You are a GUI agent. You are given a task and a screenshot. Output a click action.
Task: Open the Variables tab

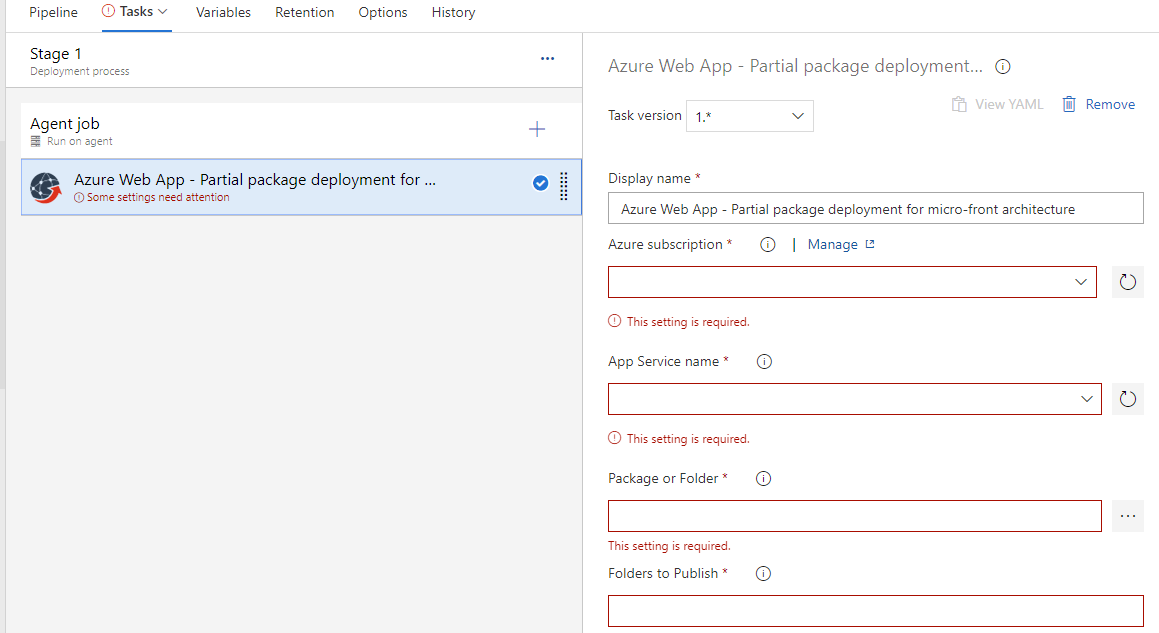tap(223, 13)
